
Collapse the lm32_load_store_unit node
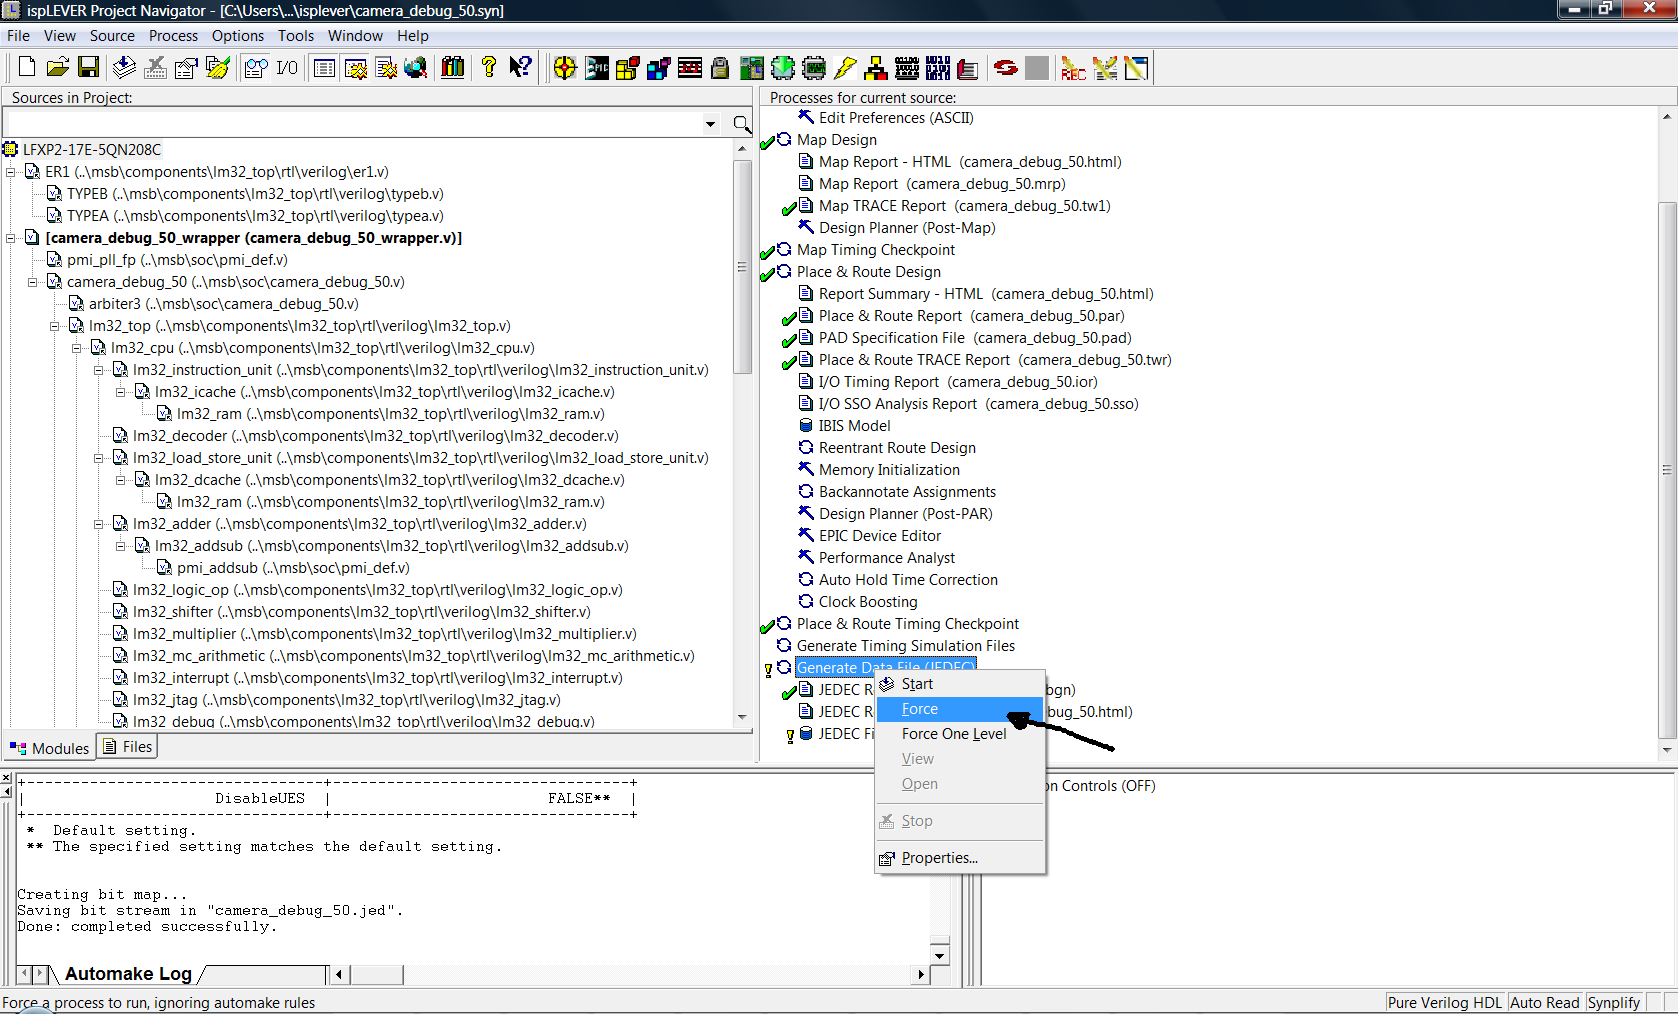[x=99, y=458]
